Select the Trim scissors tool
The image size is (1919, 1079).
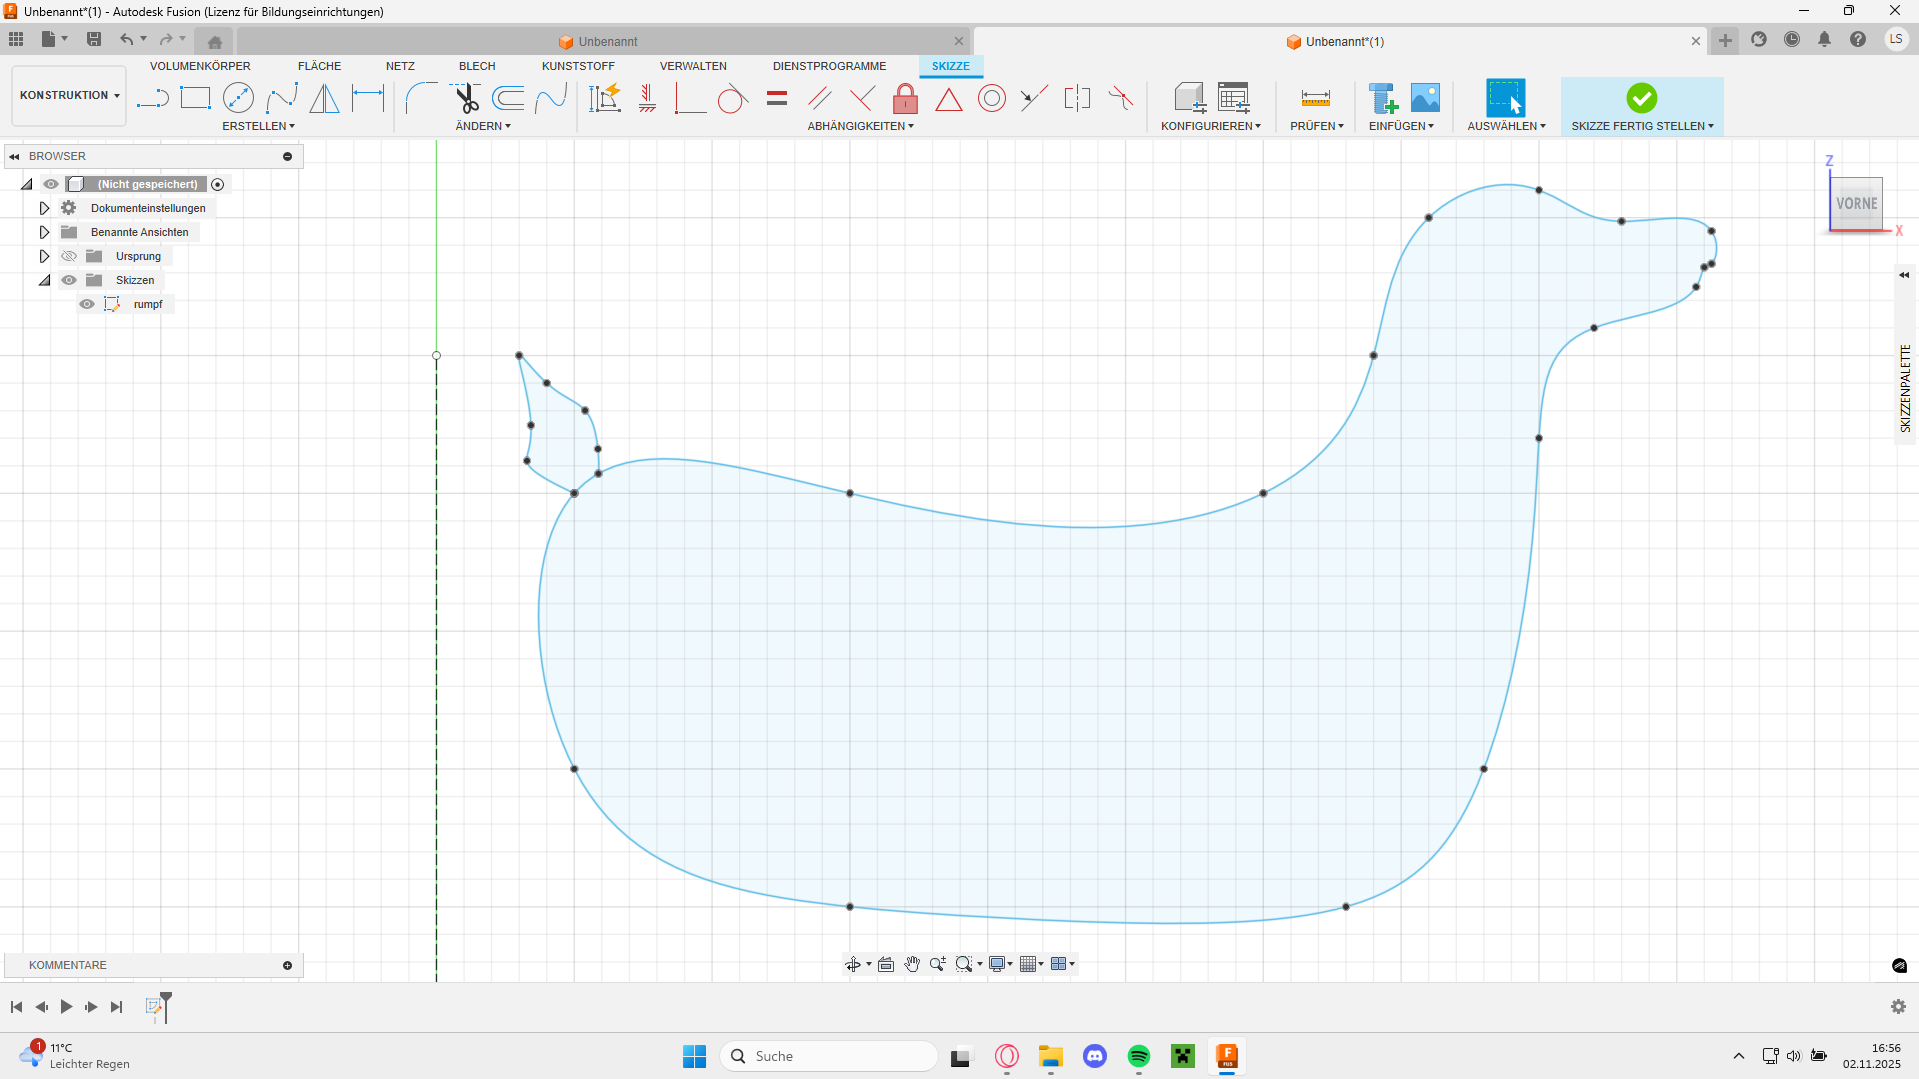466,98
